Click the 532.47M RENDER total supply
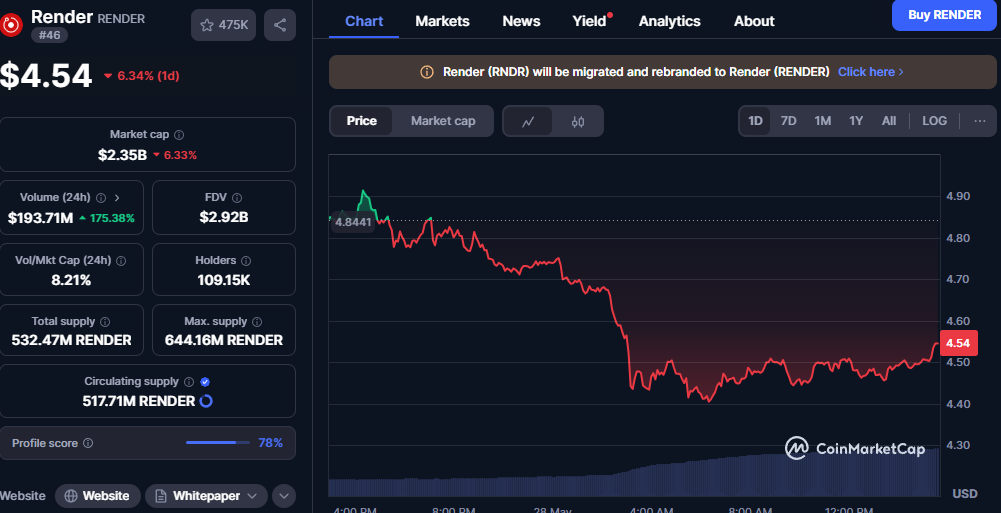 click(x=72, y=340)
